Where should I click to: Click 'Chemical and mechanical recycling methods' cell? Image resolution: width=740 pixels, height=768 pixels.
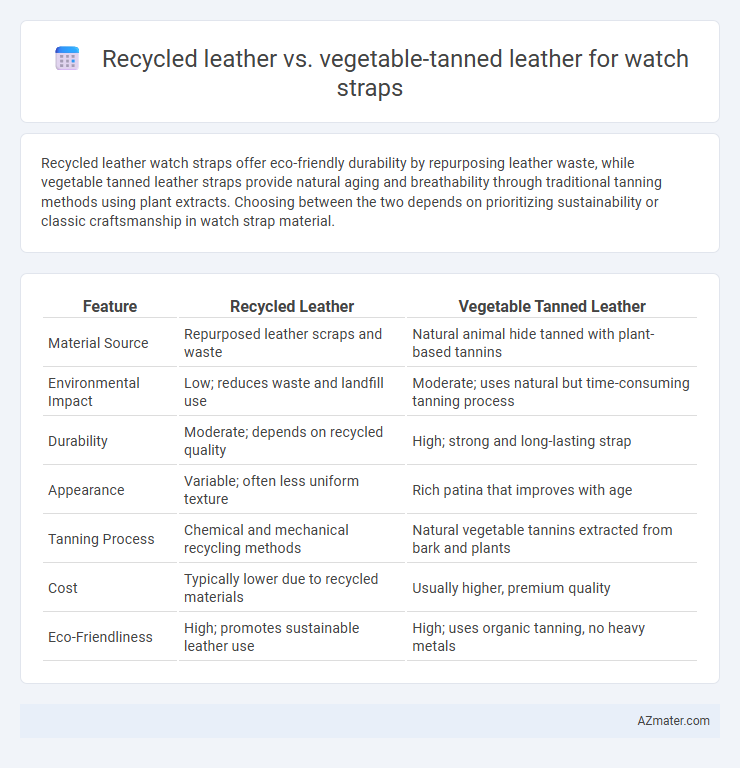click(266, 539)
